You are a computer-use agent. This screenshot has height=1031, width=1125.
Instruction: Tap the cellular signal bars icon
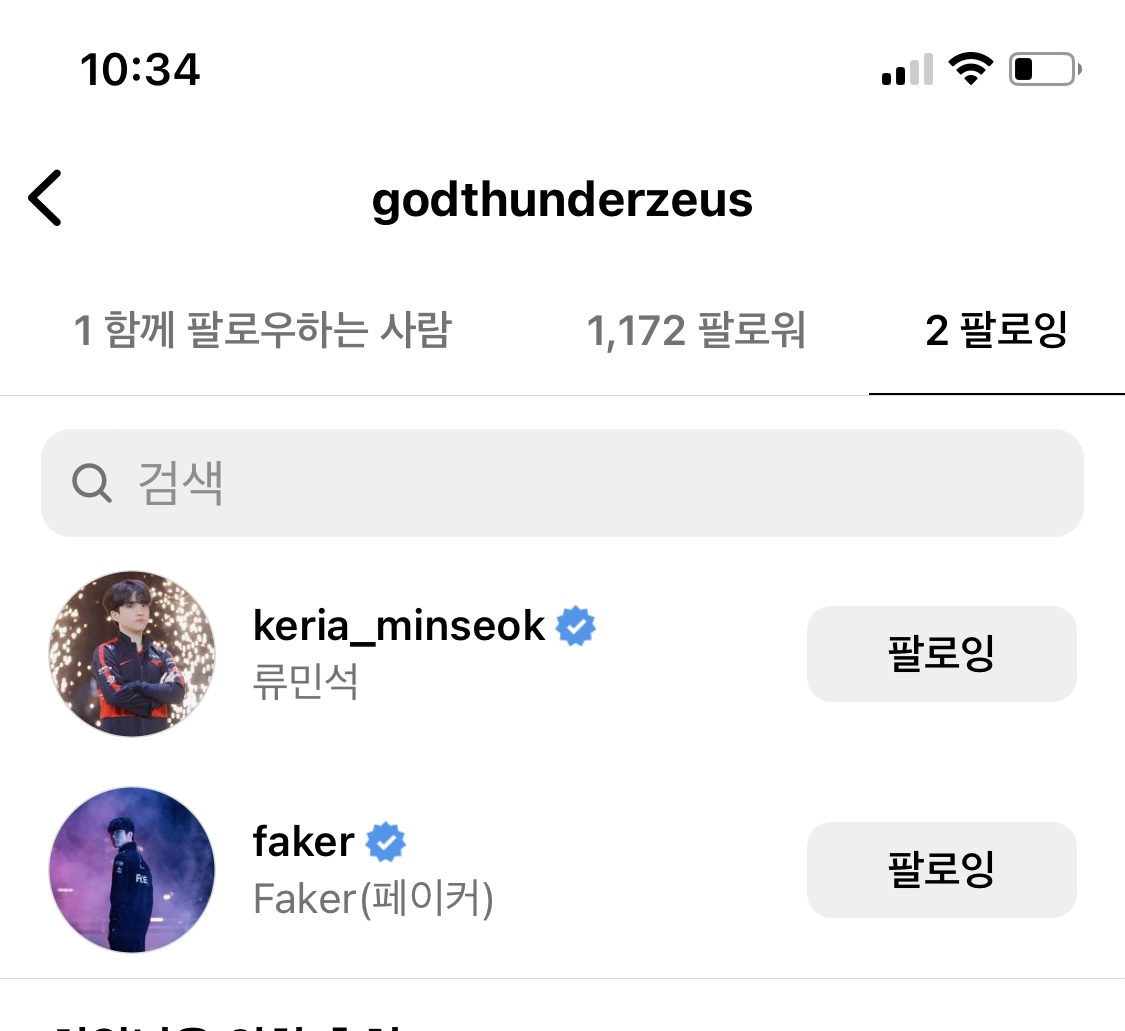pos(908,70)
